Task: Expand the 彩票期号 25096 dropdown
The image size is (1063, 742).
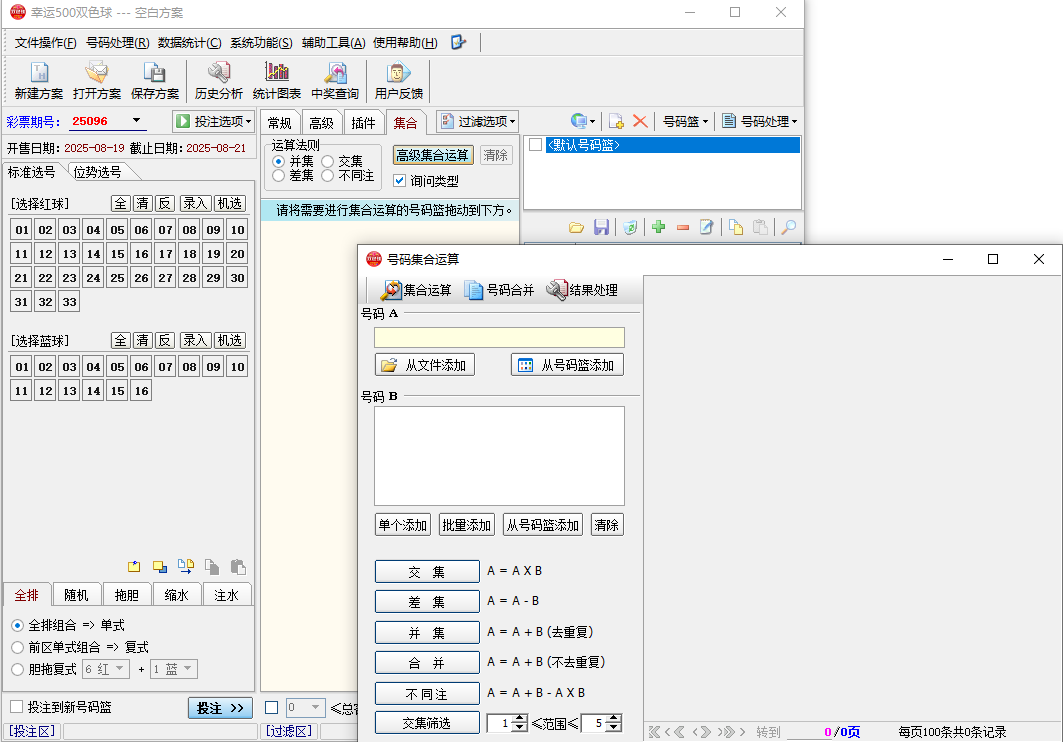Action: (136, 121)
